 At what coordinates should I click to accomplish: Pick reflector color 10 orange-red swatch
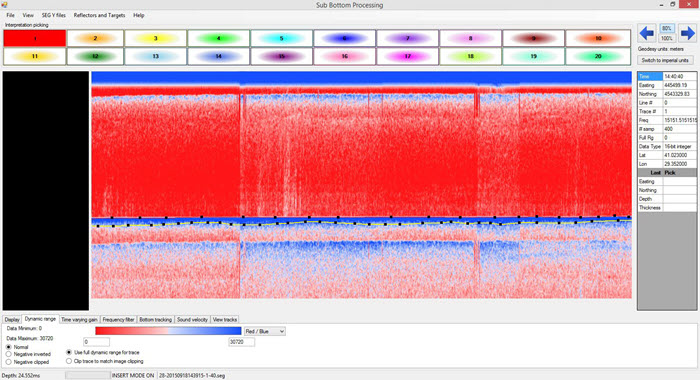coord(598,38)
